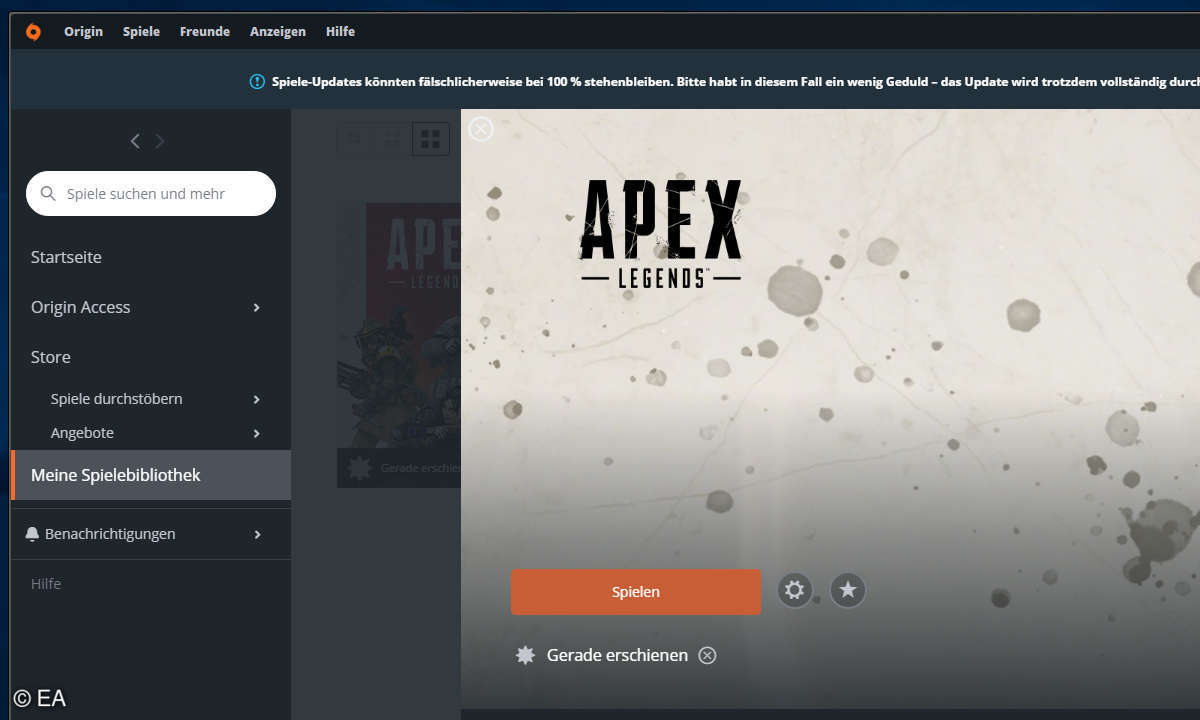Go back with the left navigation arrow

[x=135, y=141]
